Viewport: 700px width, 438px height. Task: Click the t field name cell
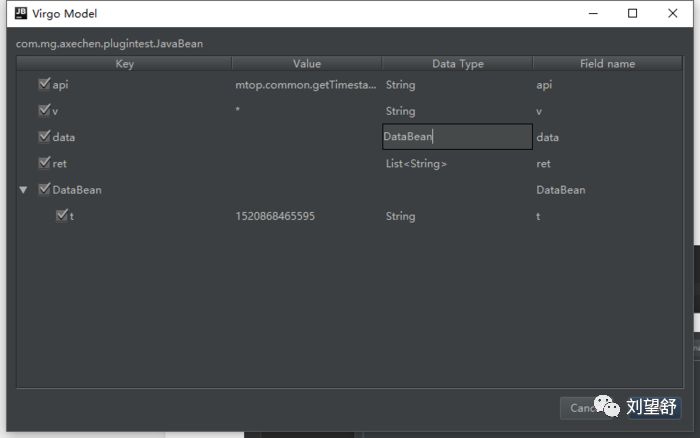[x=538, y=217]
